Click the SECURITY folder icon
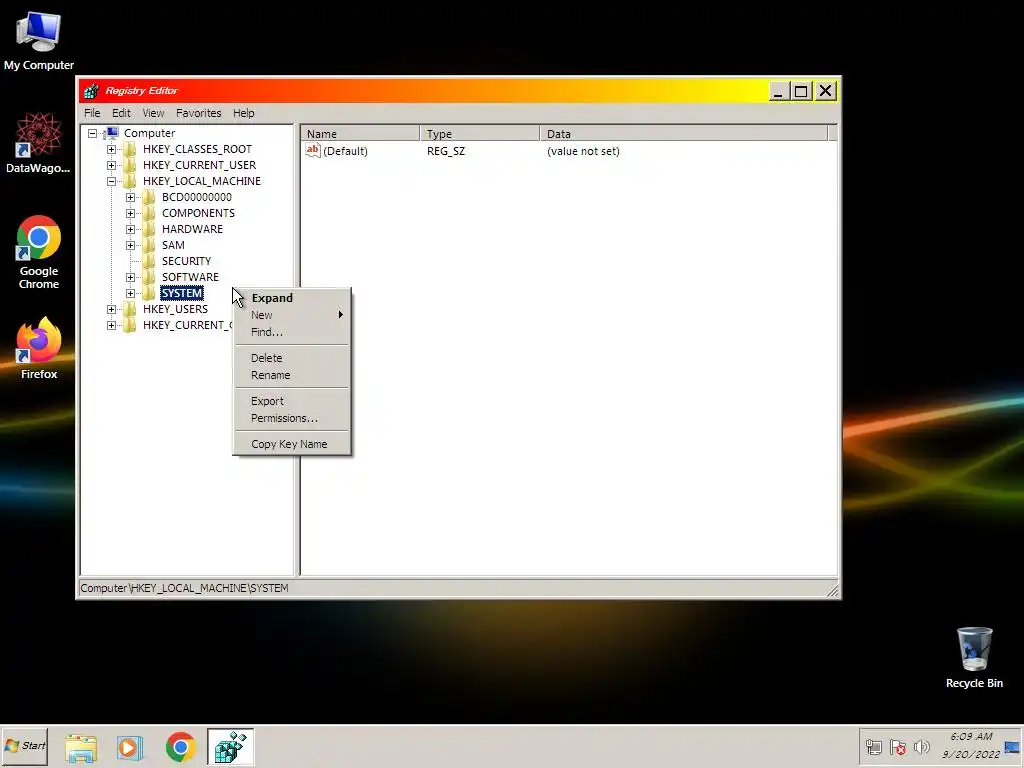 (x=149, y=261)
